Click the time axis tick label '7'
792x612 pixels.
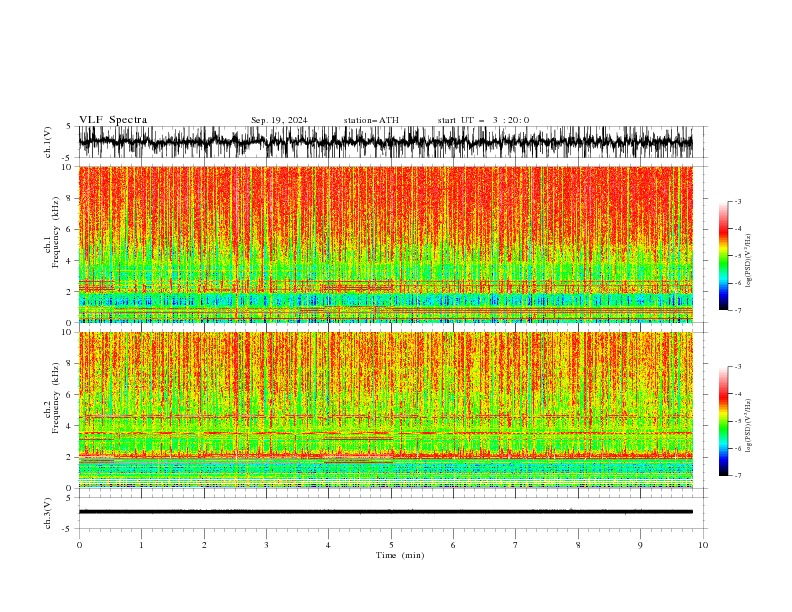click(516, 545)
